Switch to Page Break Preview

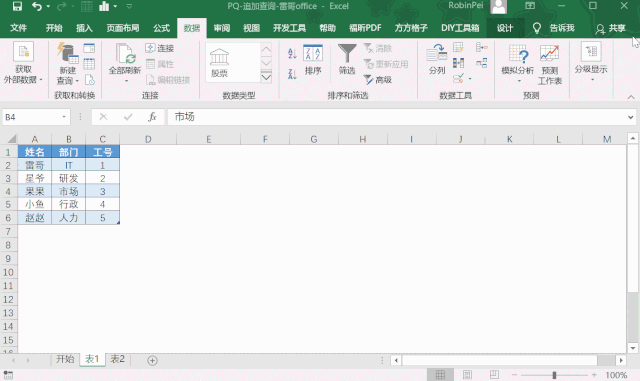coord(494,374)
